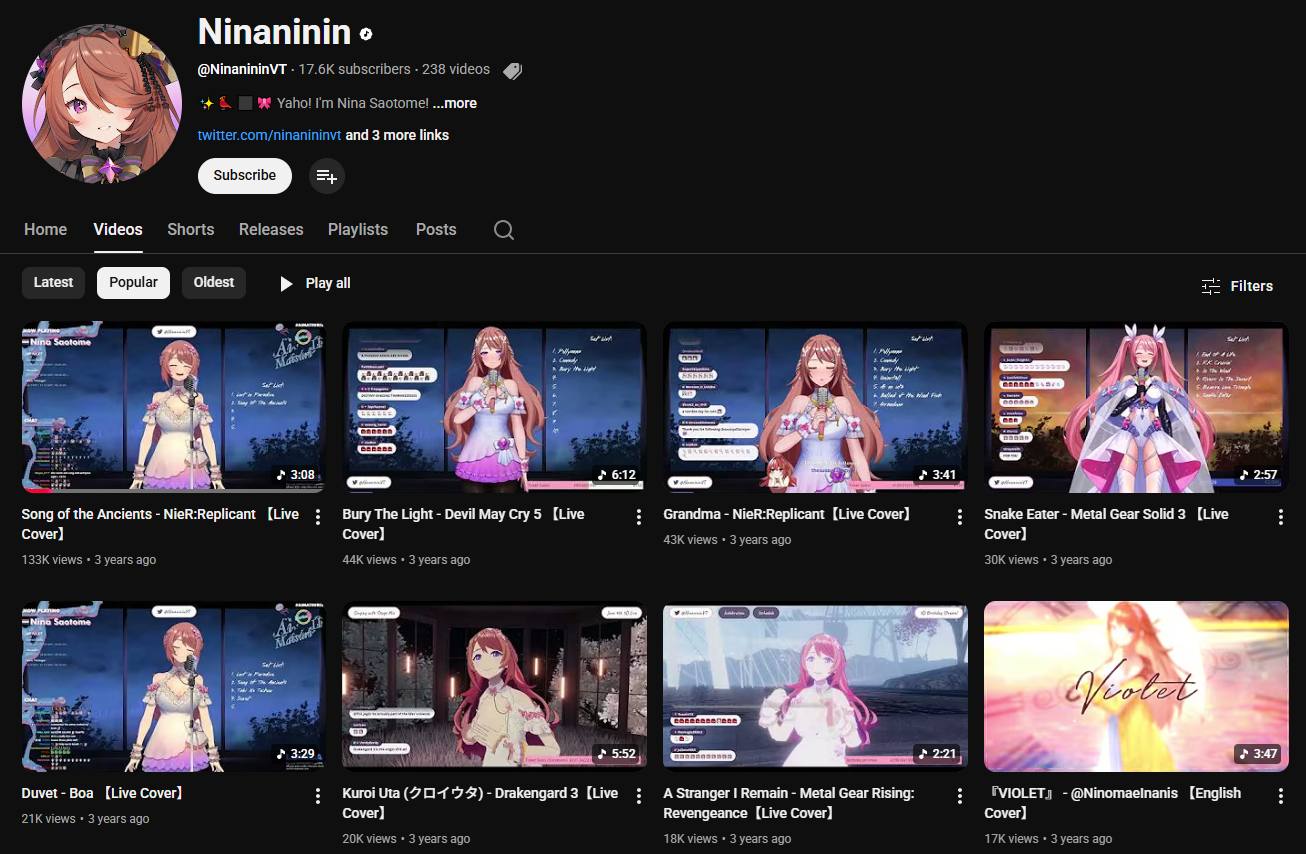
Task: Switch to the Videos tab
Action: (118, 230)
